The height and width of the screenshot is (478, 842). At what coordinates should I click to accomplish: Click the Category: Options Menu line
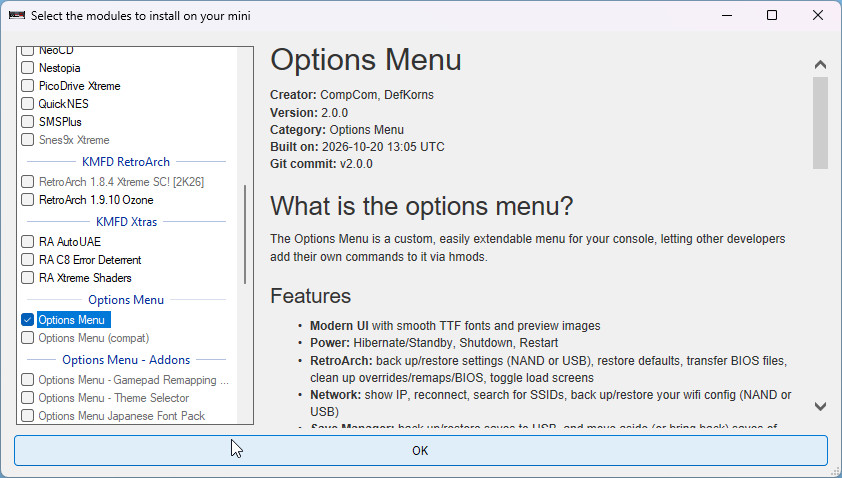tap(337, 130)
